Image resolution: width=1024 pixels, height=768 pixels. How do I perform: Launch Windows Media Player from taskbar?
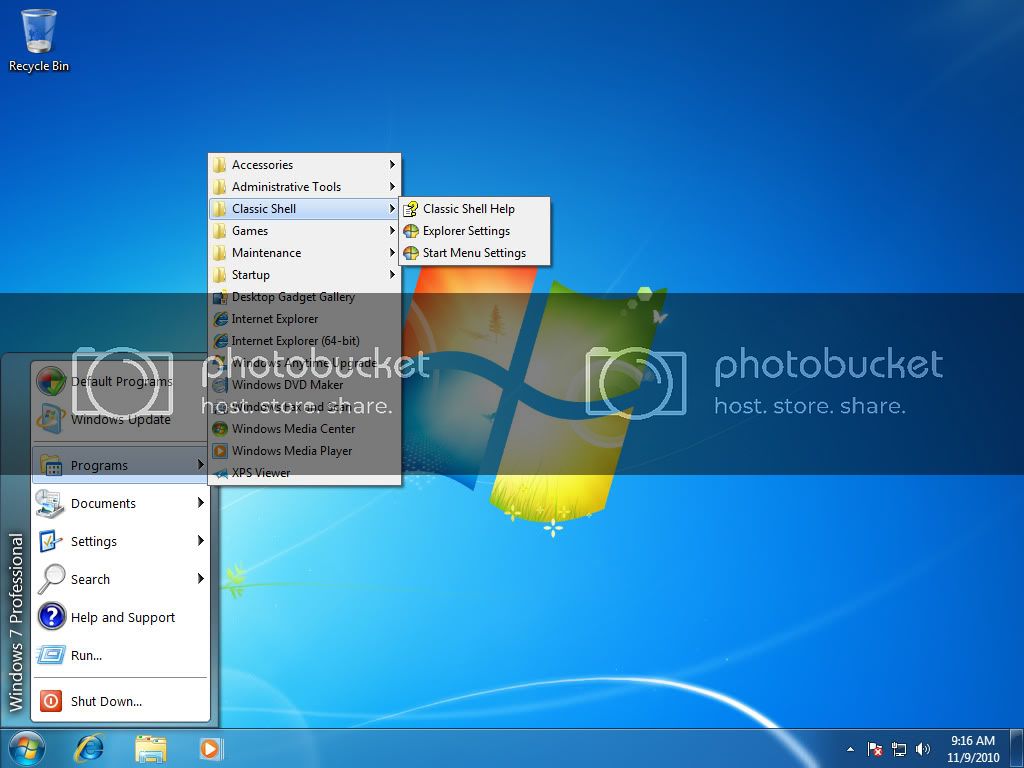pyautogui.click(x=210, y=748)
